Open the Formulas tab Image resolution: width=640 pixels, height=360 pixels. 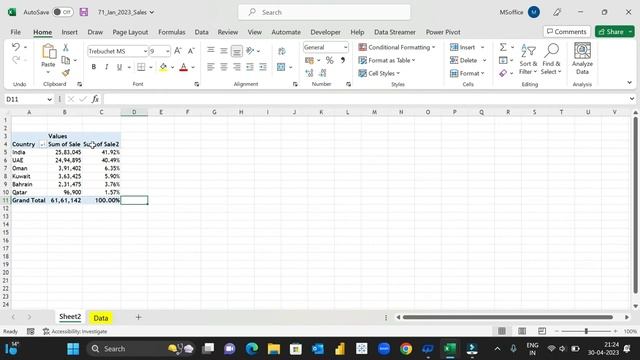(171, 32)
